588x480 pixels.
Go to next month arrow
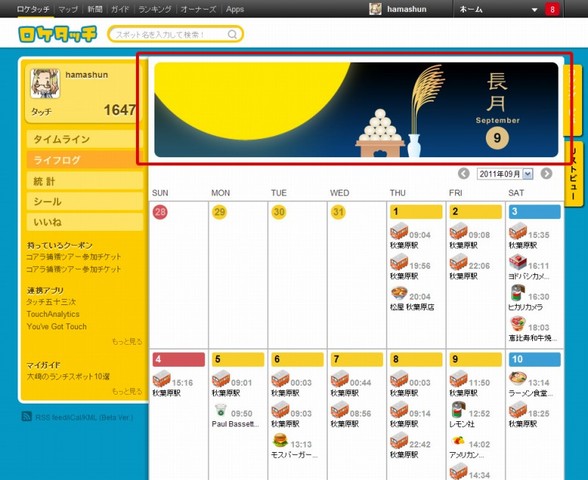point(546,174)
